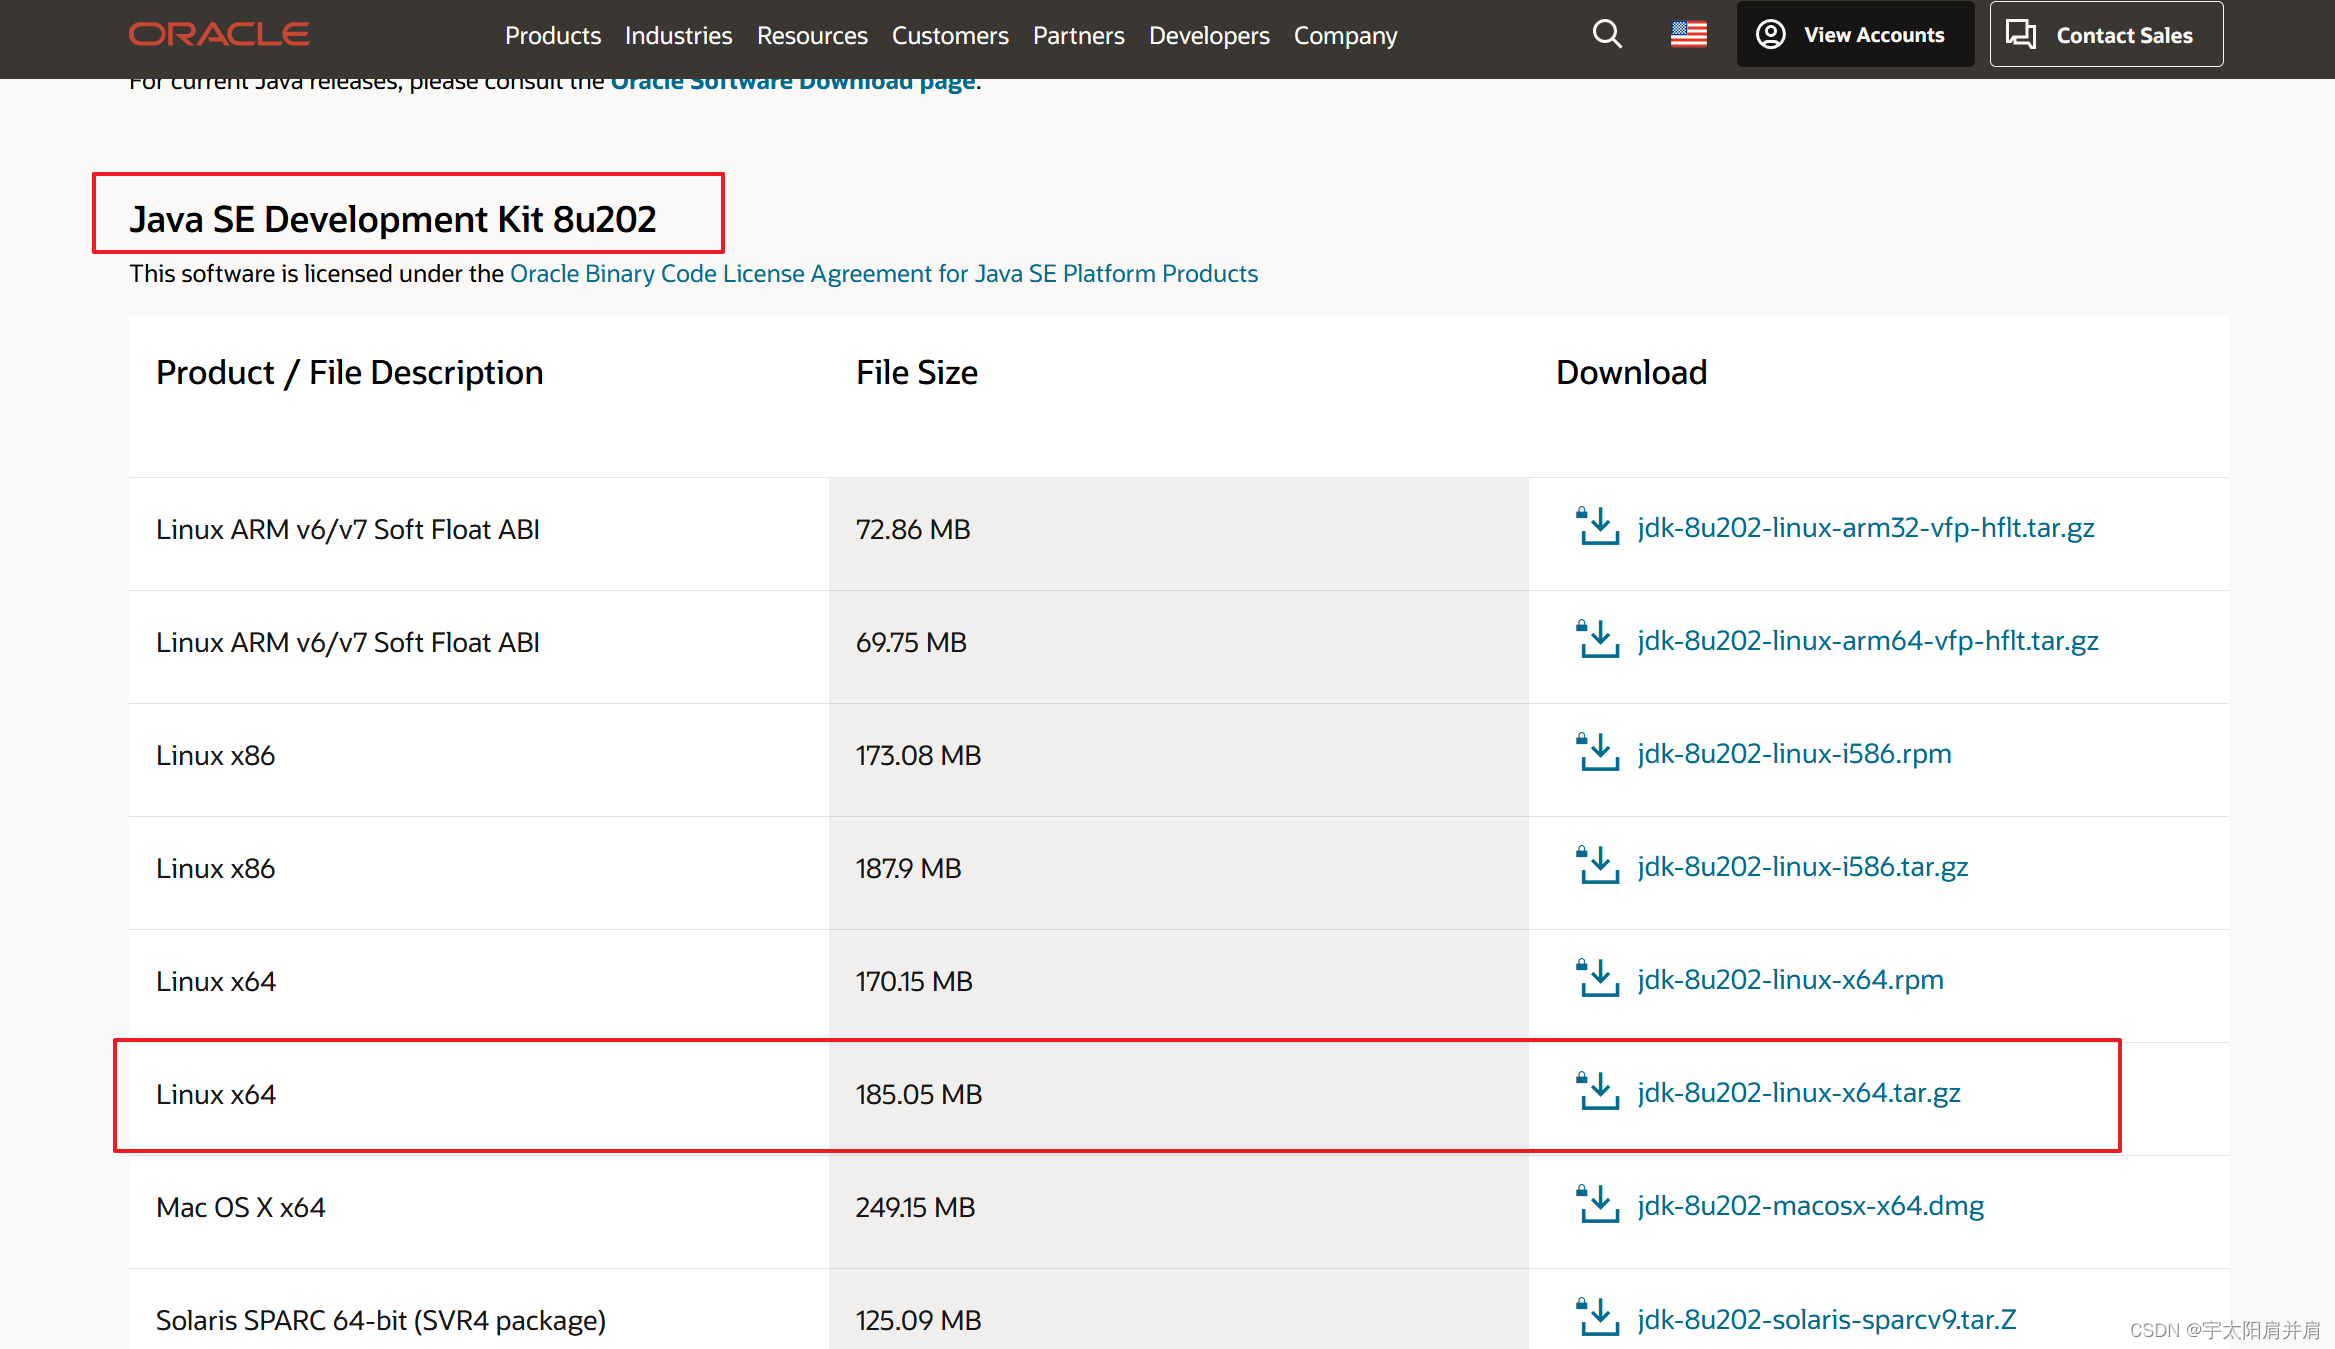Open the Resources menu
2335x1349 pixels.
tap(812, 36)
